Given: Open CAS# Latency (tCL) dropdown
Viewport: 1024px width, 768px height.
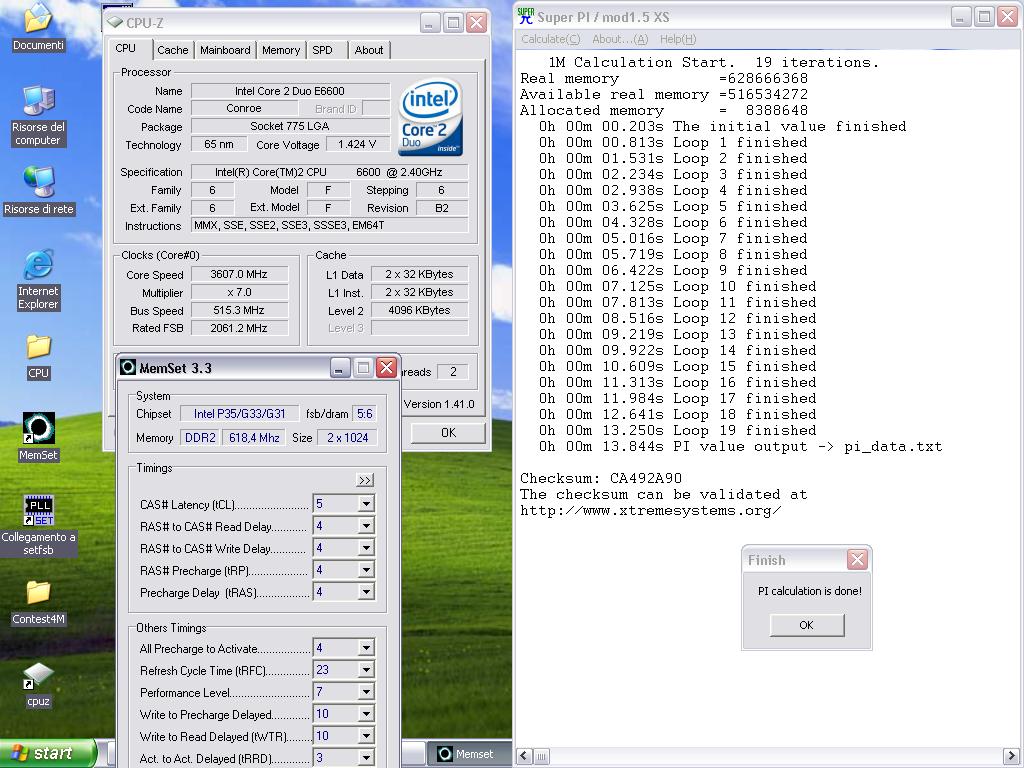Looking at the screenshot, I should [366, 504].
